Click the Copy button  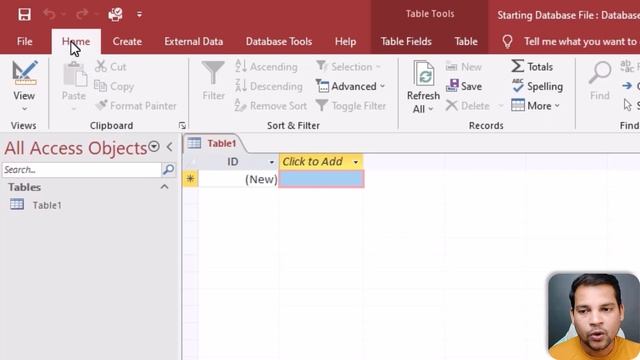click(x=114, y=86)
